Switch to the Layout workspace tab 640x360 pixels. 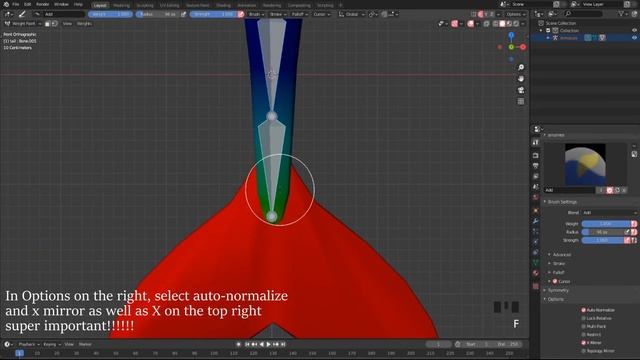pos(100,5)
